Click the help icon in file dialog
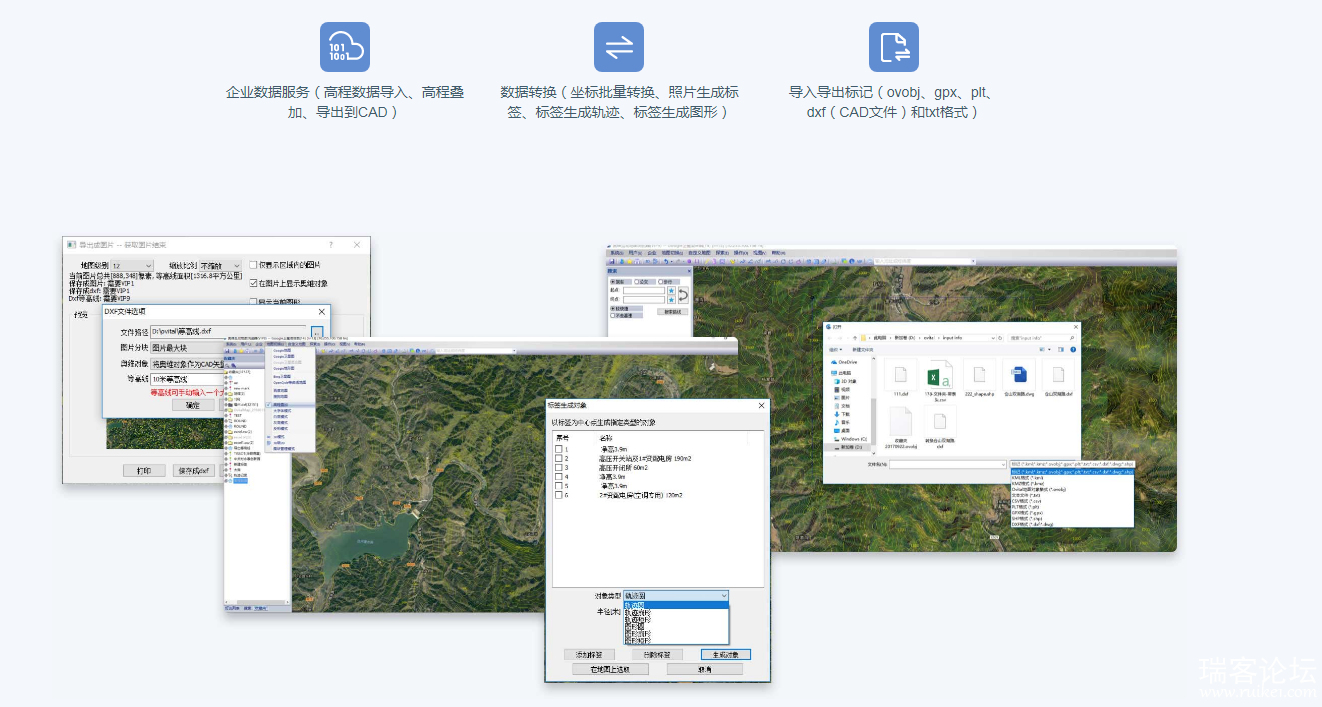 pyautogui.click(x=1074, y=349)
